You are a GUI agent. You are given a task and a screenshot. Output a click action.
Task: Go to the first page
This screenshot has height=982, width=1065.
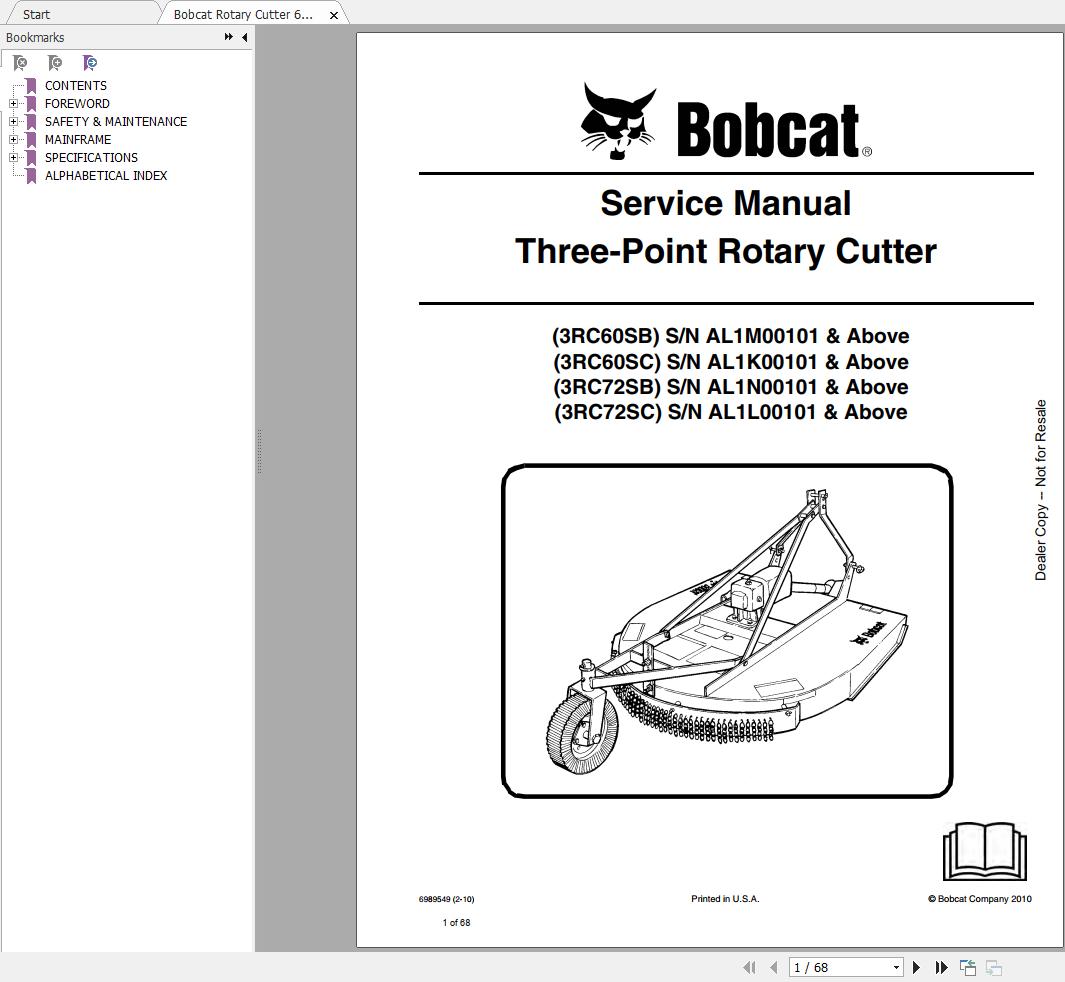pos(750,967)
